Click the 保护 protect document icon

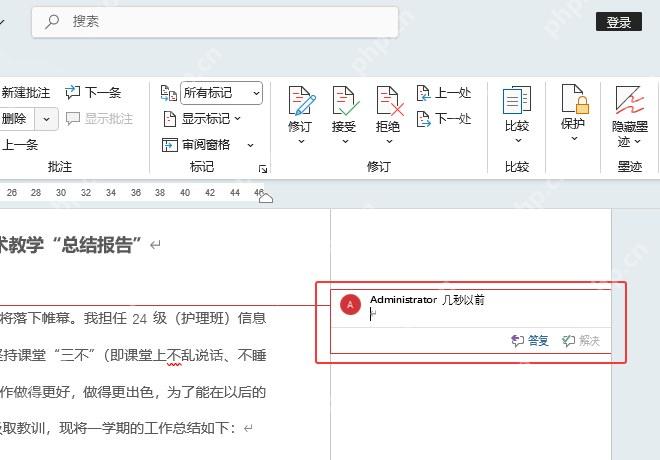(575, 99)
